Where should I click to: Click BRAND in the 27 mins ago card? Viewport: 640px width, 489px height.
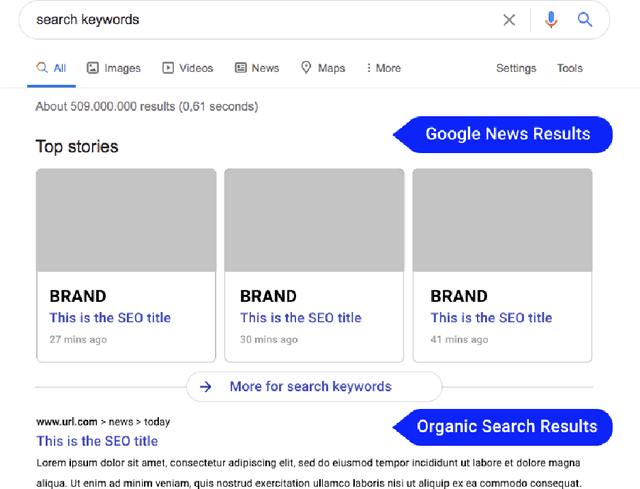pos(78,296)
